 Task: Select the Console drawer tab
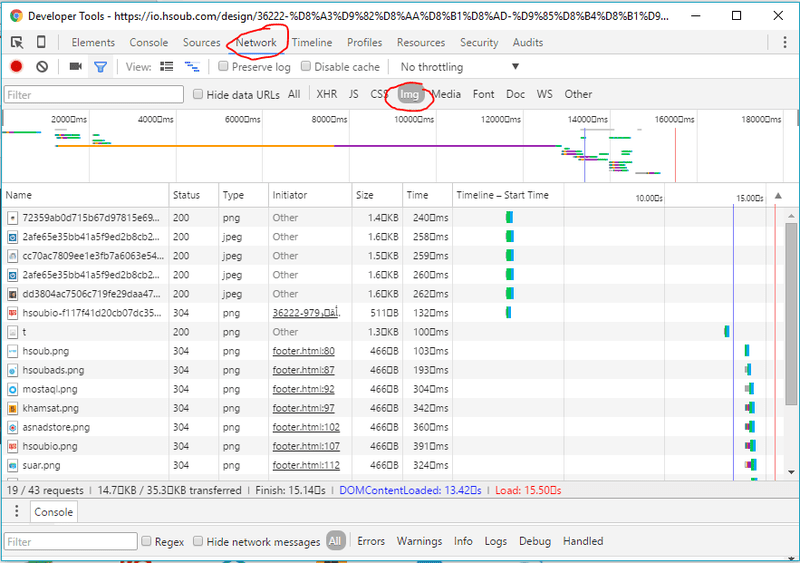tap(54, 512)
